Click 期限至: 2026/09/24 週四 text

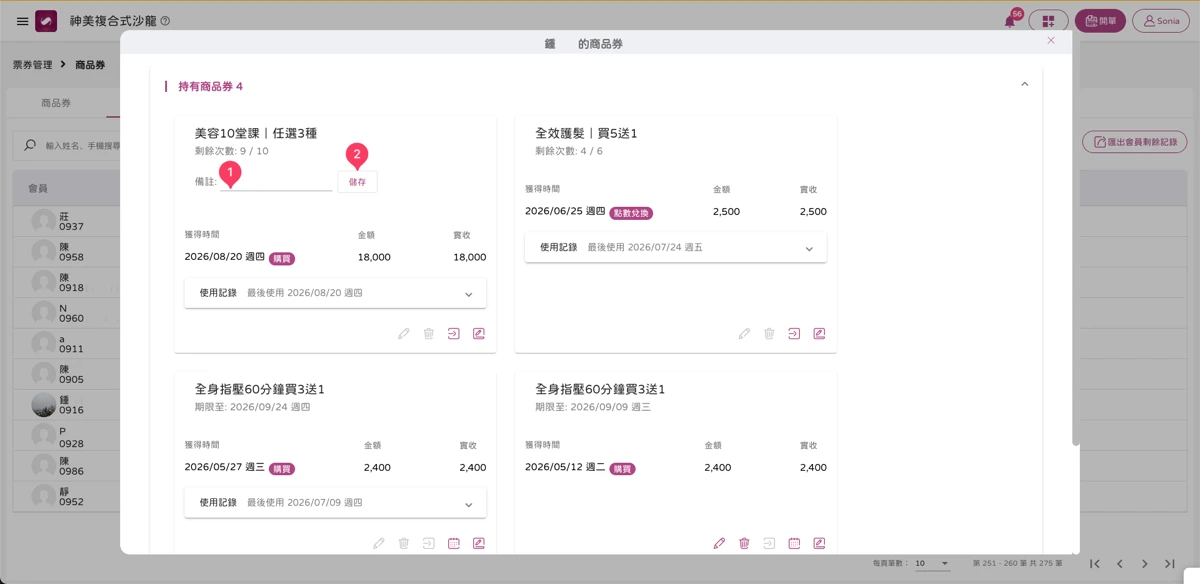tap(253, 407)
